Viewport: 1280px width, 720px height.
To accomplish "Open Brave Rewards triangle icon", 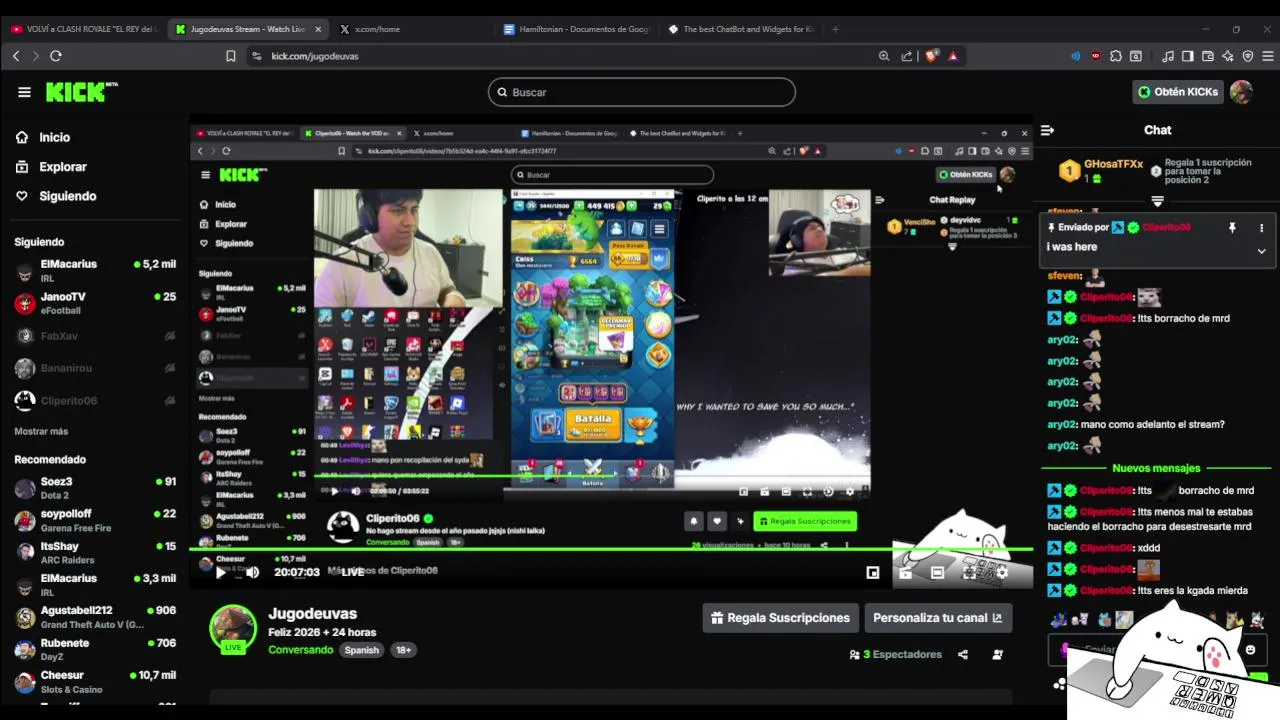I will 953,56.
